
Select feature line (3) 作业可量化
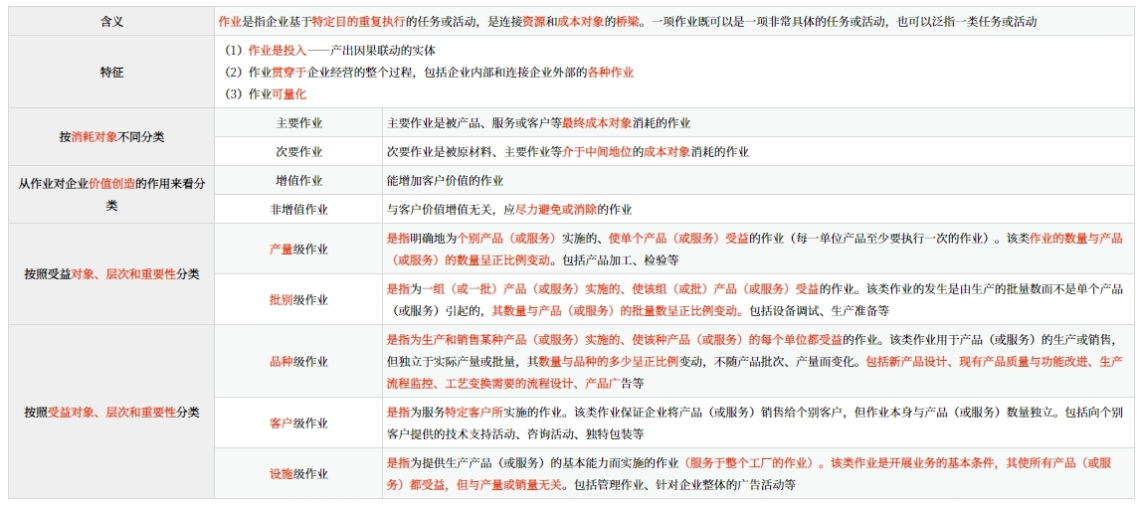click(265, 94)
